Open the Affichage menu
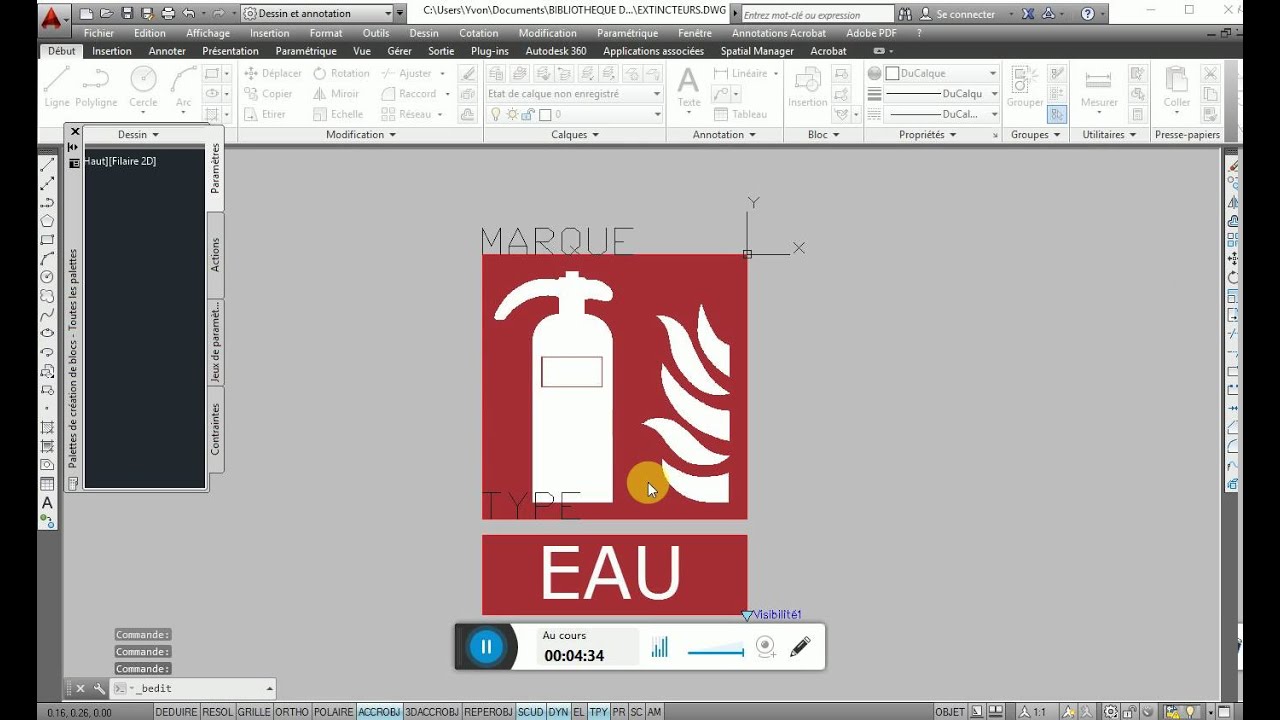The image size is (1280, 720). (207, 33)
